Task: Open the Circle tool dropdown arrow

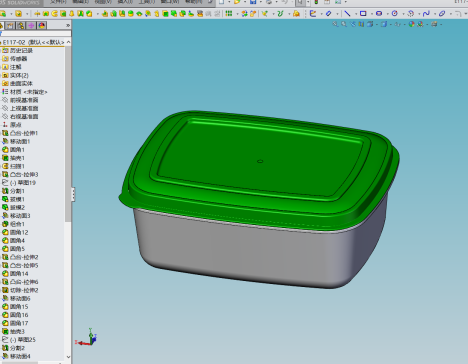Action: 403,14
